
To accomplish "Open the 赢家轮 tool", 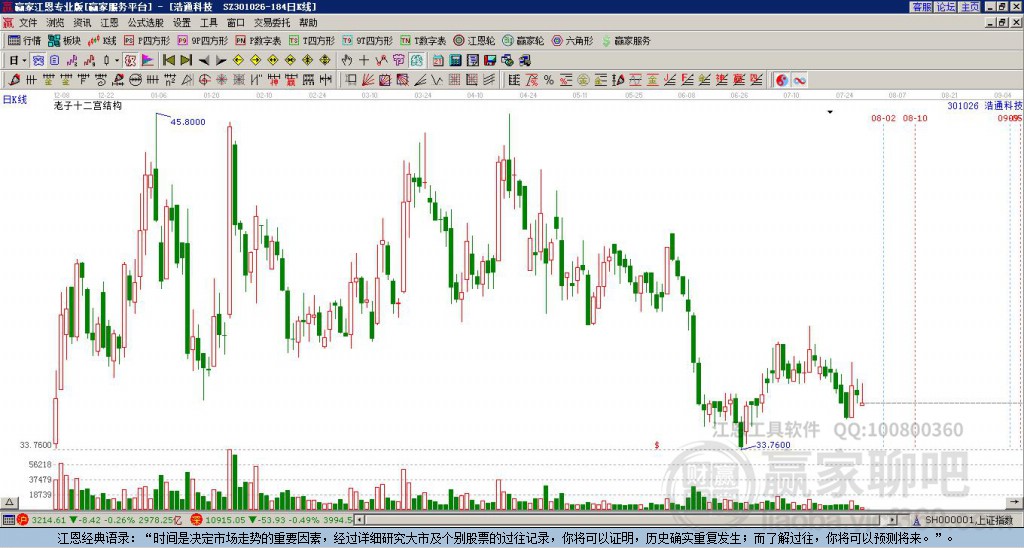I will [x=523, y=40].
